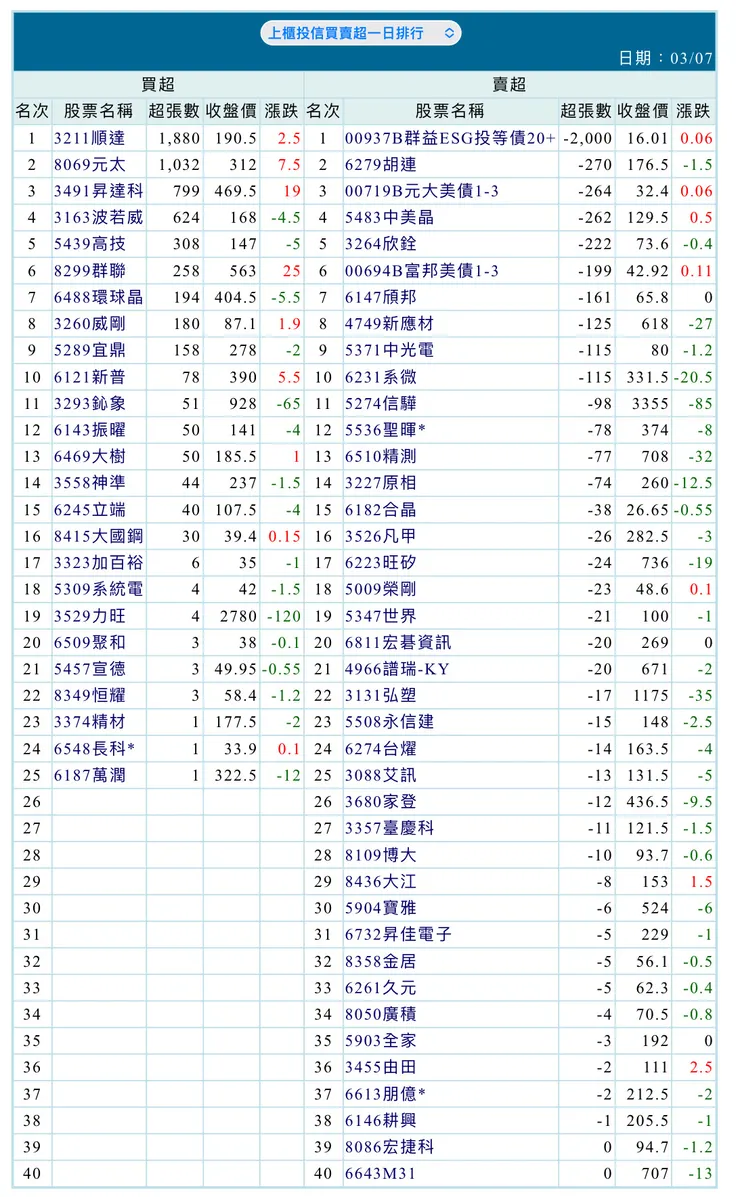The image size is (740, 1197).
Task: Open stock link 3264欣銓
Action: click(x=380, y=244)
